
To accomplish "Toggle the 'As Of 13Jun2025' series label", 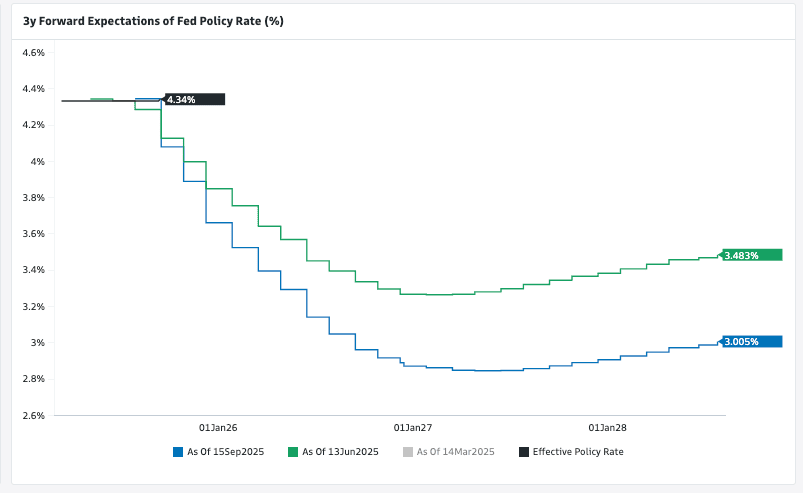I will (x=342, y=452).
